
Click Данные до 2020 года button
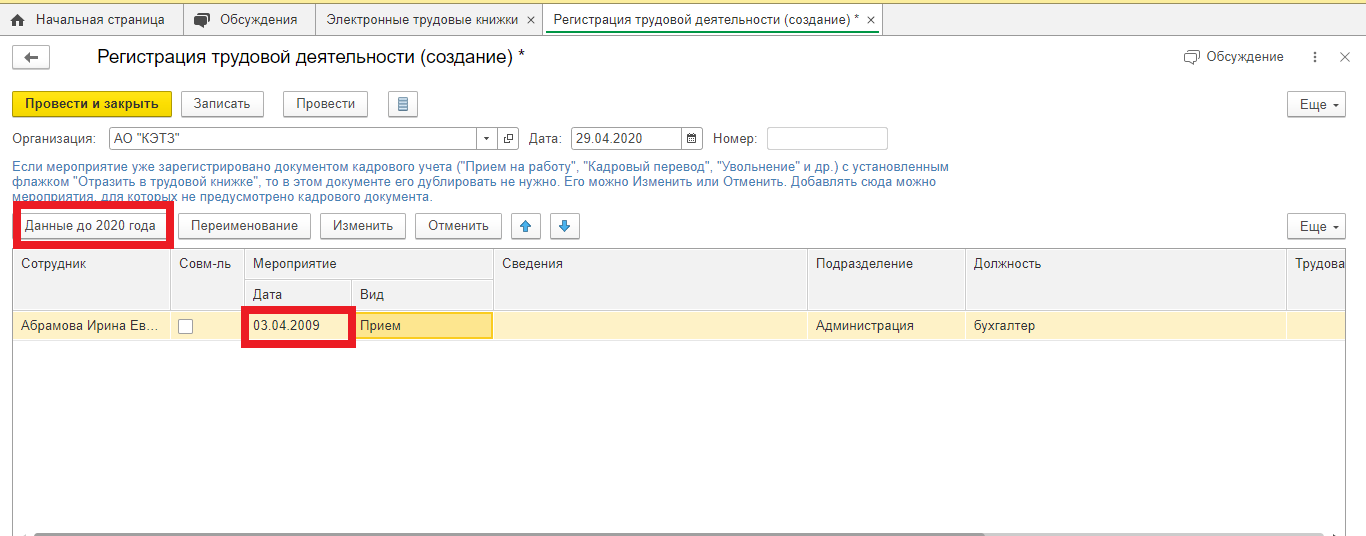coord(90,226)
